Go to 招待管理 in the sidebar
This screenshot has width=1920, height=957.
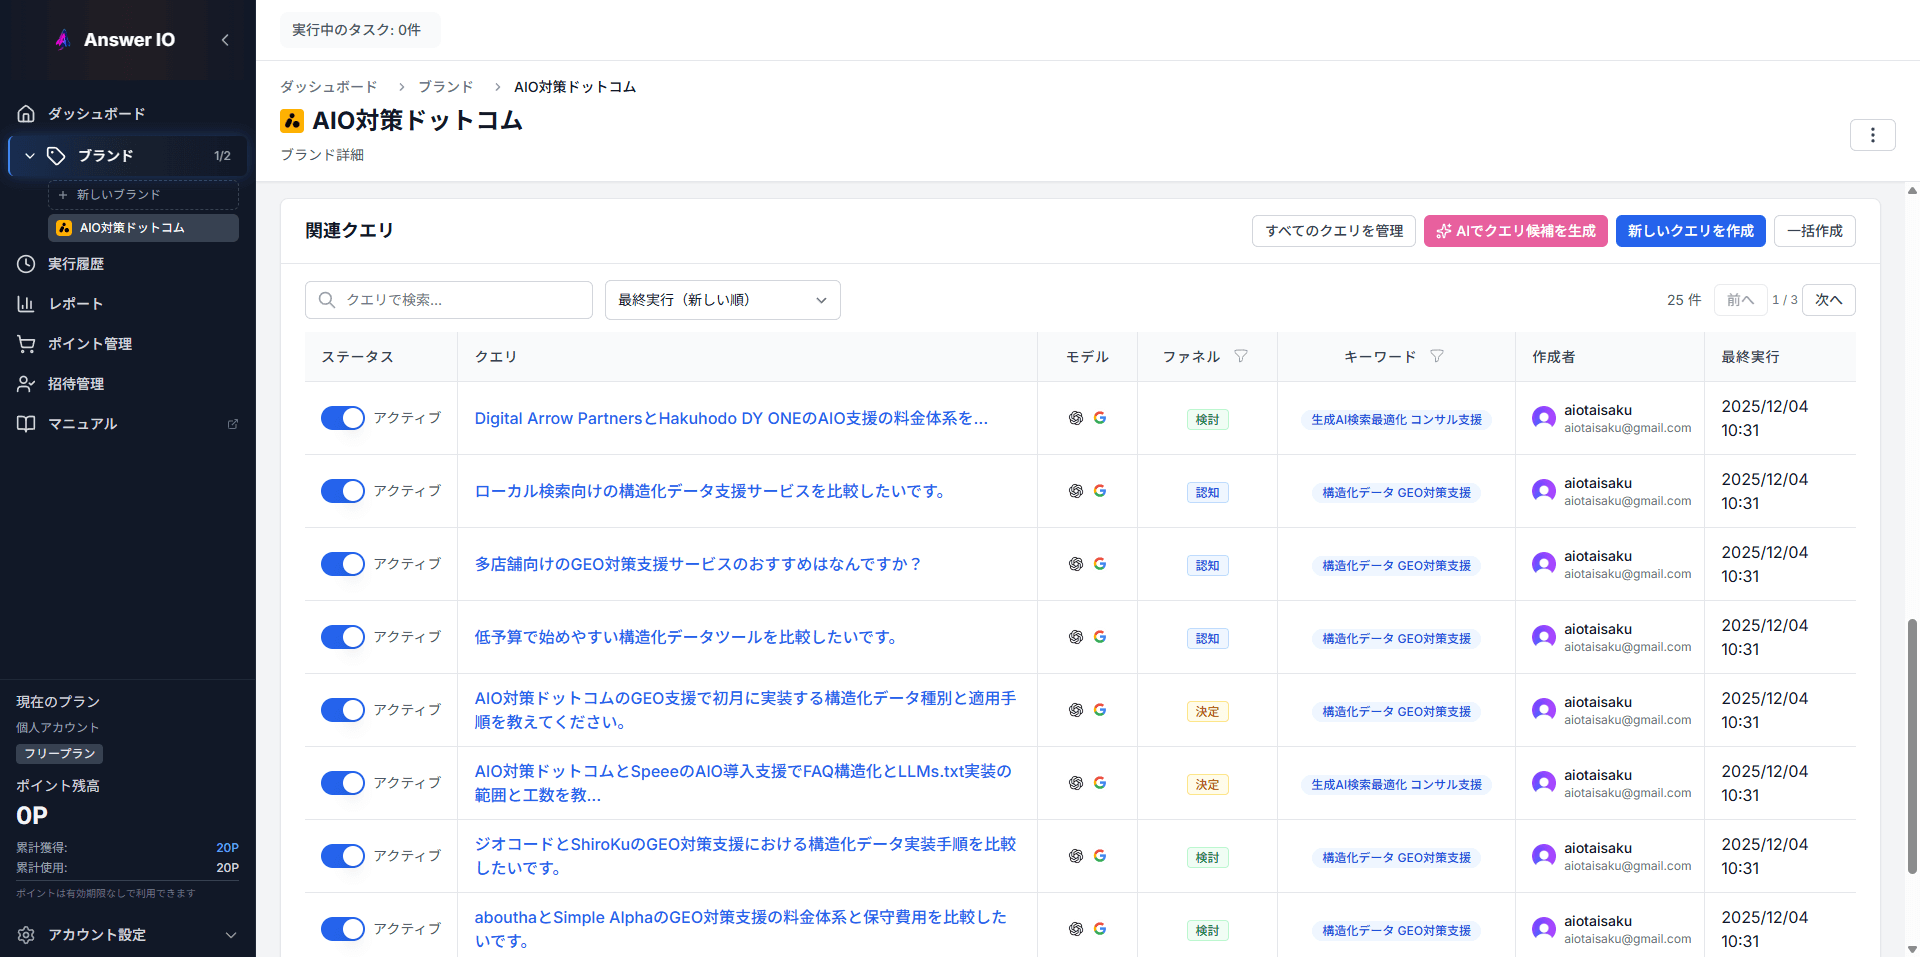tap(76, 384)
